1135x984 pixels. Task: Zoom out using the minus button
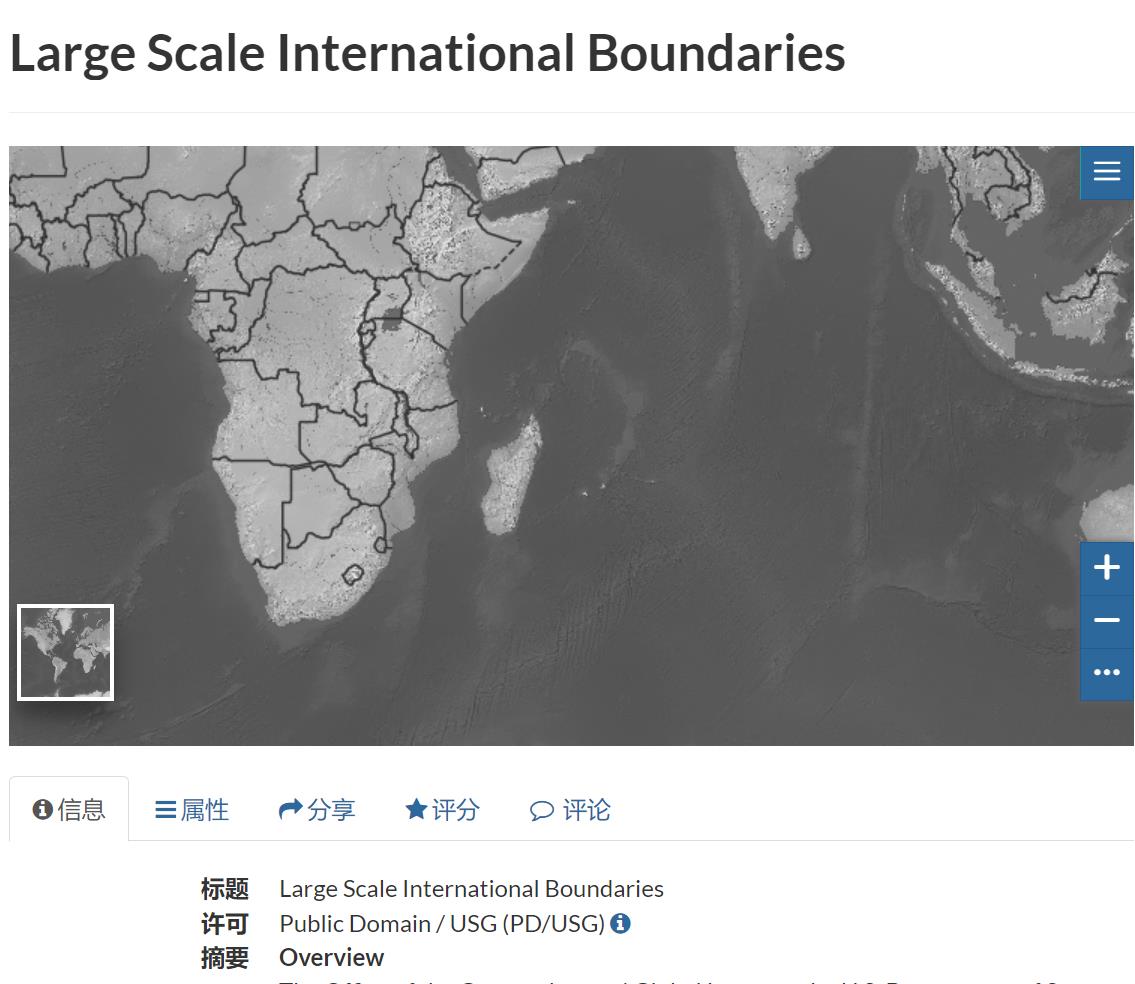pyautogui.click(x=1106, y=621)
